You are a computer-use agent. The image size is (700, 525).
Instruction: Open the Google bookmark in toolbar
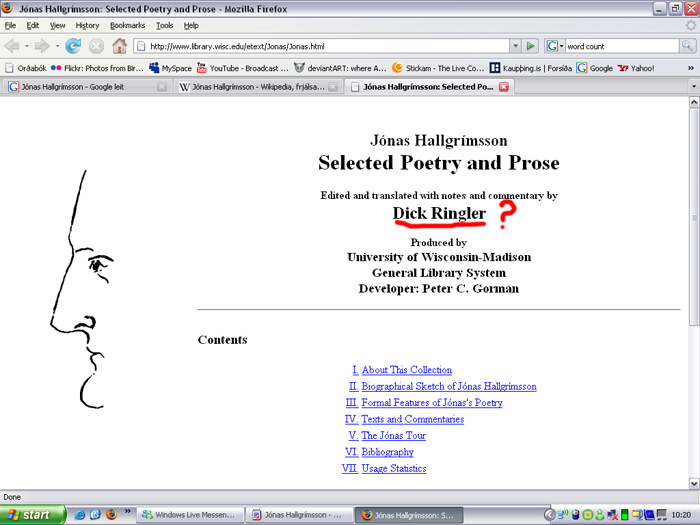[594, 68]
